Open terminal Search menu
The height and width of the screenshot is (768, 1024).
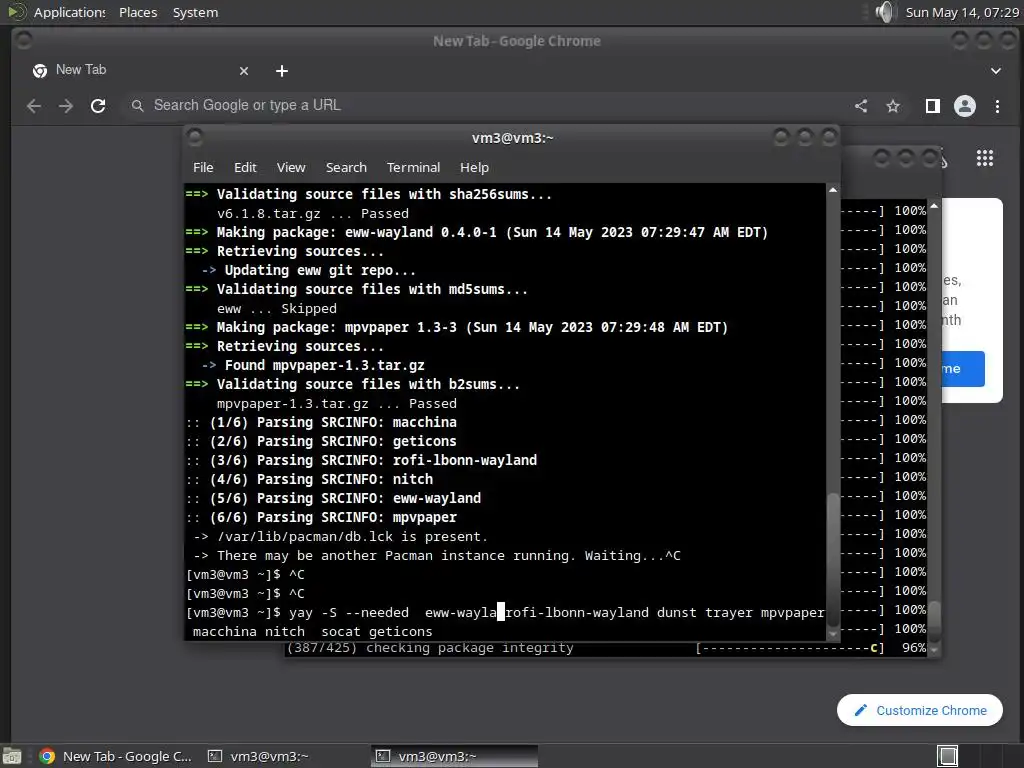[346, 167]
